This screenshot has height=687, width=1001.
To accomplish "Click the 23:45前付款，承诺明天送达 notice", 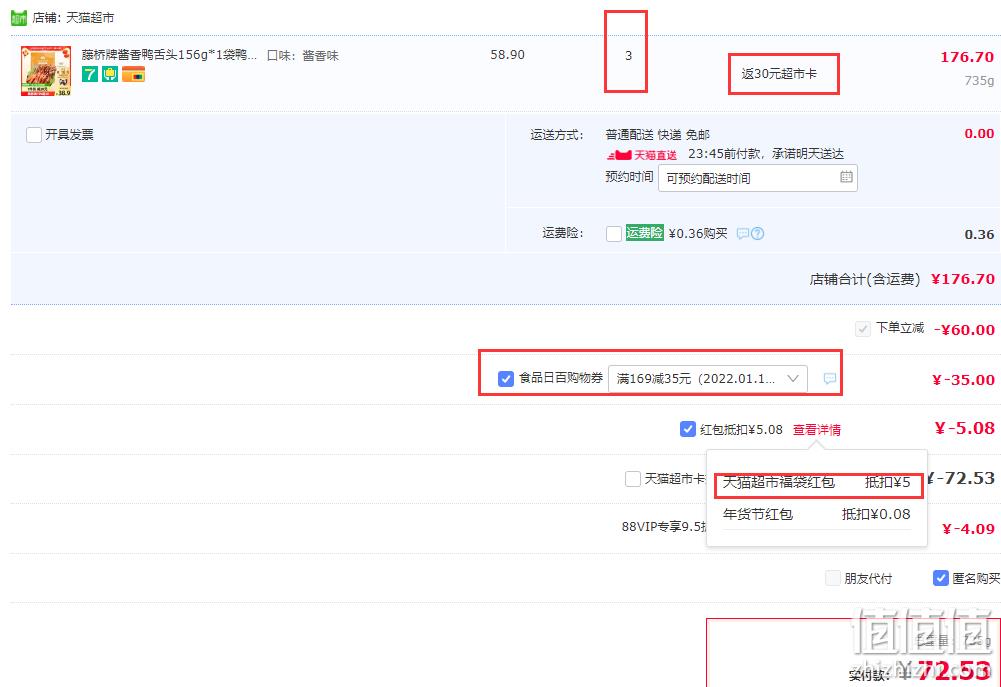I will point(765,154).
